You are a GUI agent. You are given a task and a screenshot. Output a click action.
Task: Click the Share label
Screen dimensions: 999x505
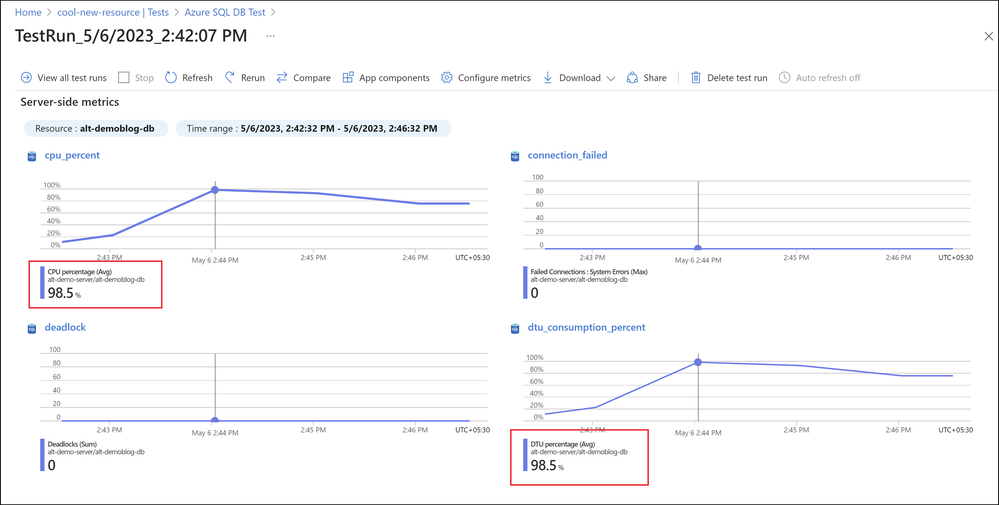655,78
